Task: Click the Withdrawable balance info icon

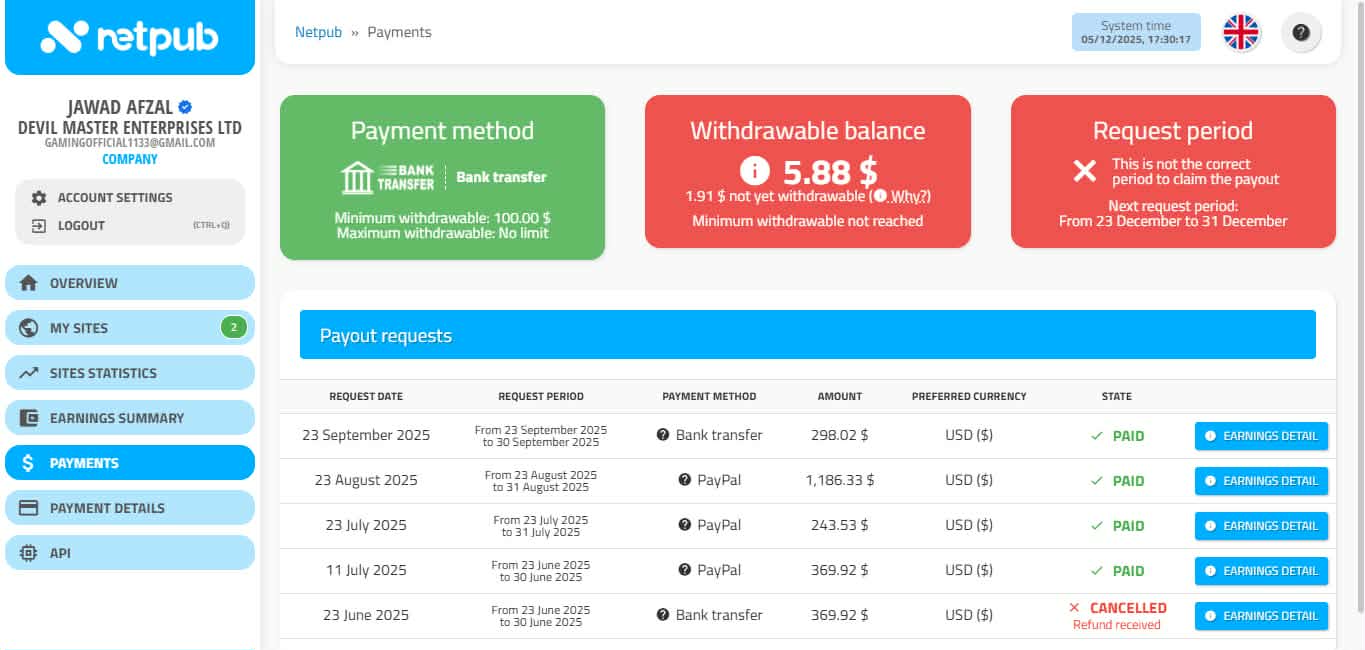Action: click(x=756, y=172)
